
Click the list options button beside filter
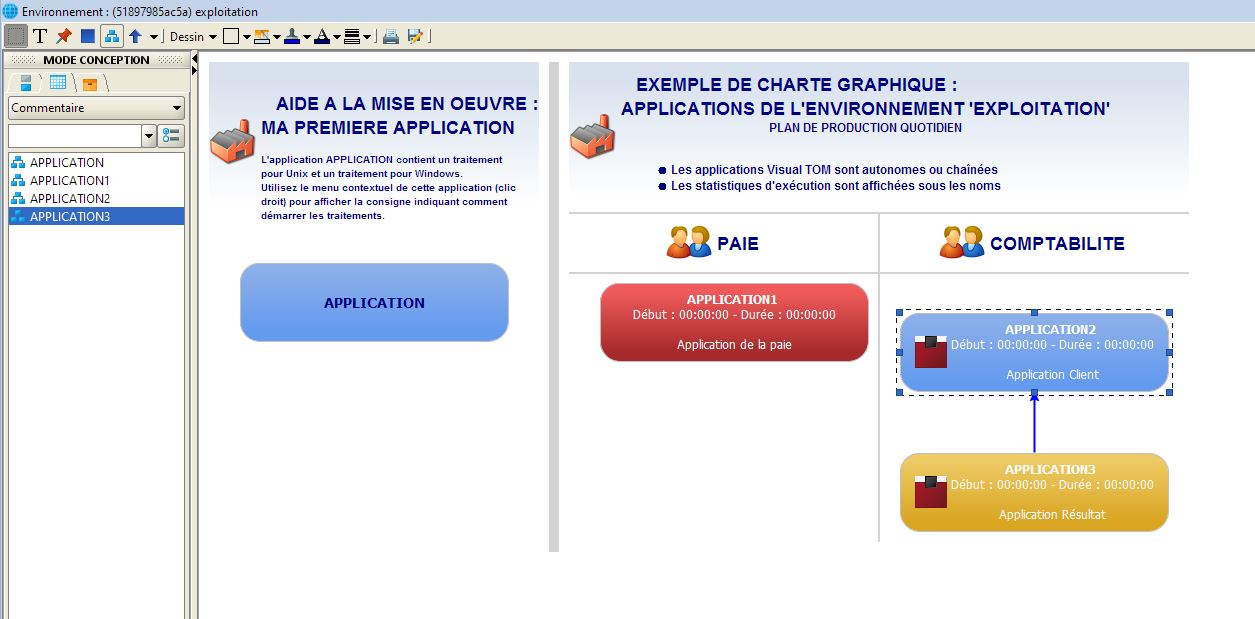pyautogui.click(x=172, y=135)
